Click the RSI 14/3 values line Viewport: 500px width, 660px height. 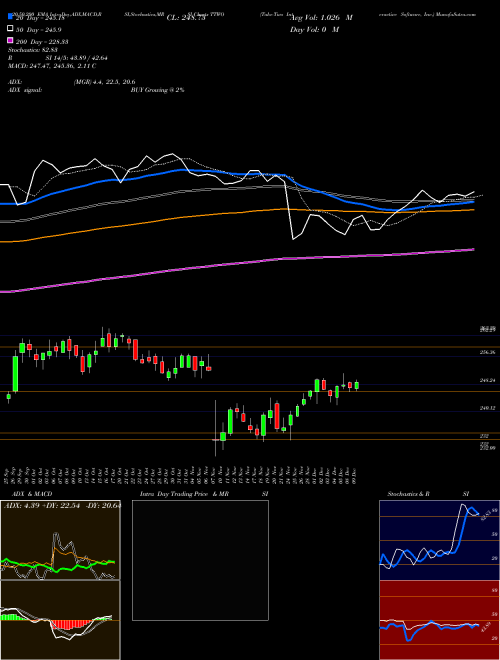click(58, 58)
